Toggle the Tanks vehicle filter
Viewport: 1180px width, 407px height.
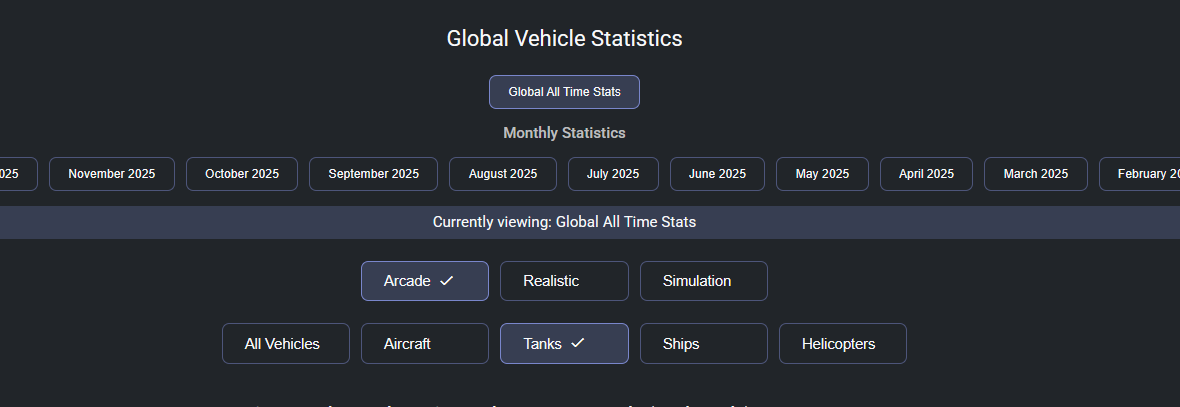pyautogui.click(x=564, y=344)
